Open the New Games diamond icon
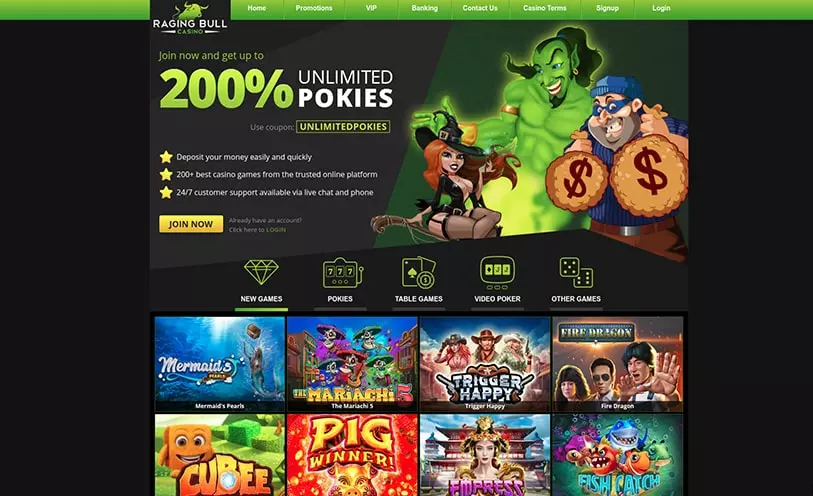813x496 pixels. (261, 272)
